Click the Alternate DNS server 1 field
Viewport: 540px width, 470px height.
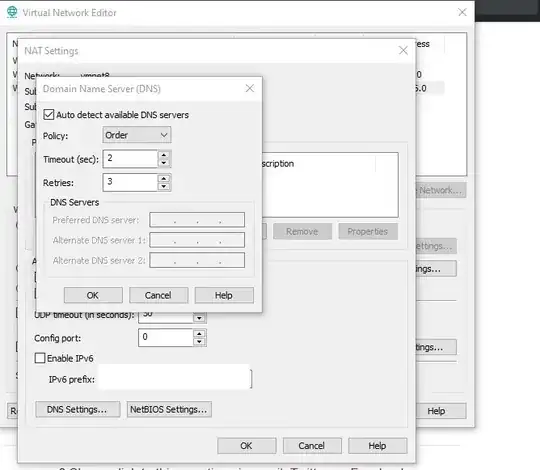coord(197,240)
